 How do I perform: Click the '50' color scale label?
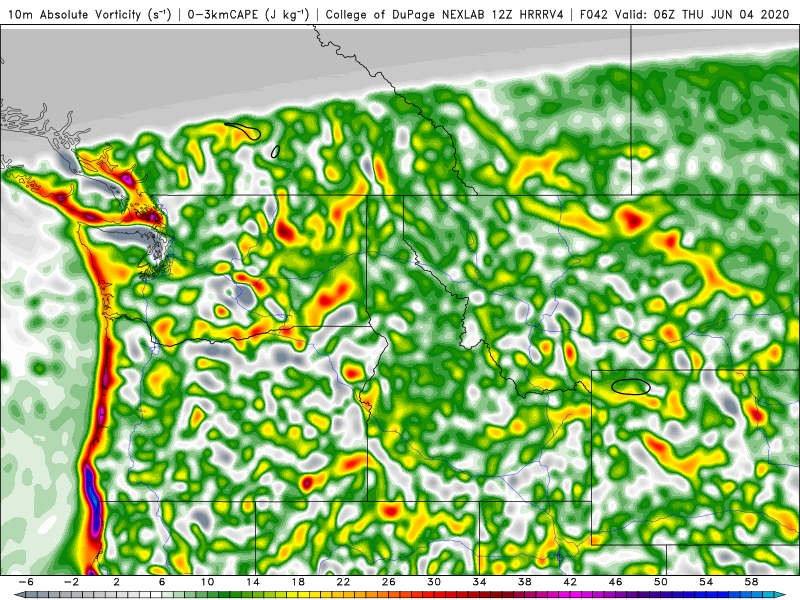[x=661, y=582]
